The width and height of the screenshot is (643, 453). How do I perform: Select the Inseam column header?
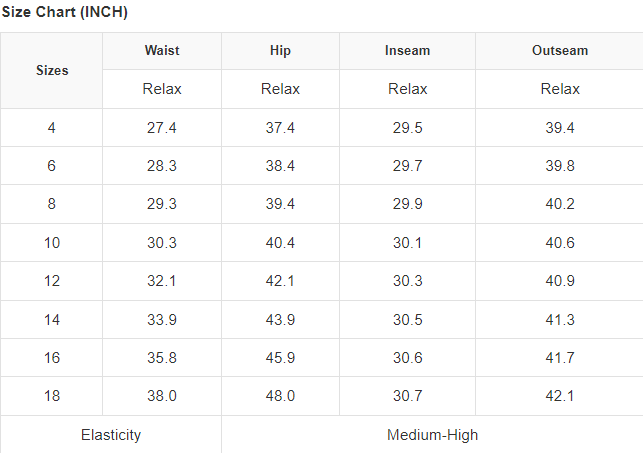(407, 51)
